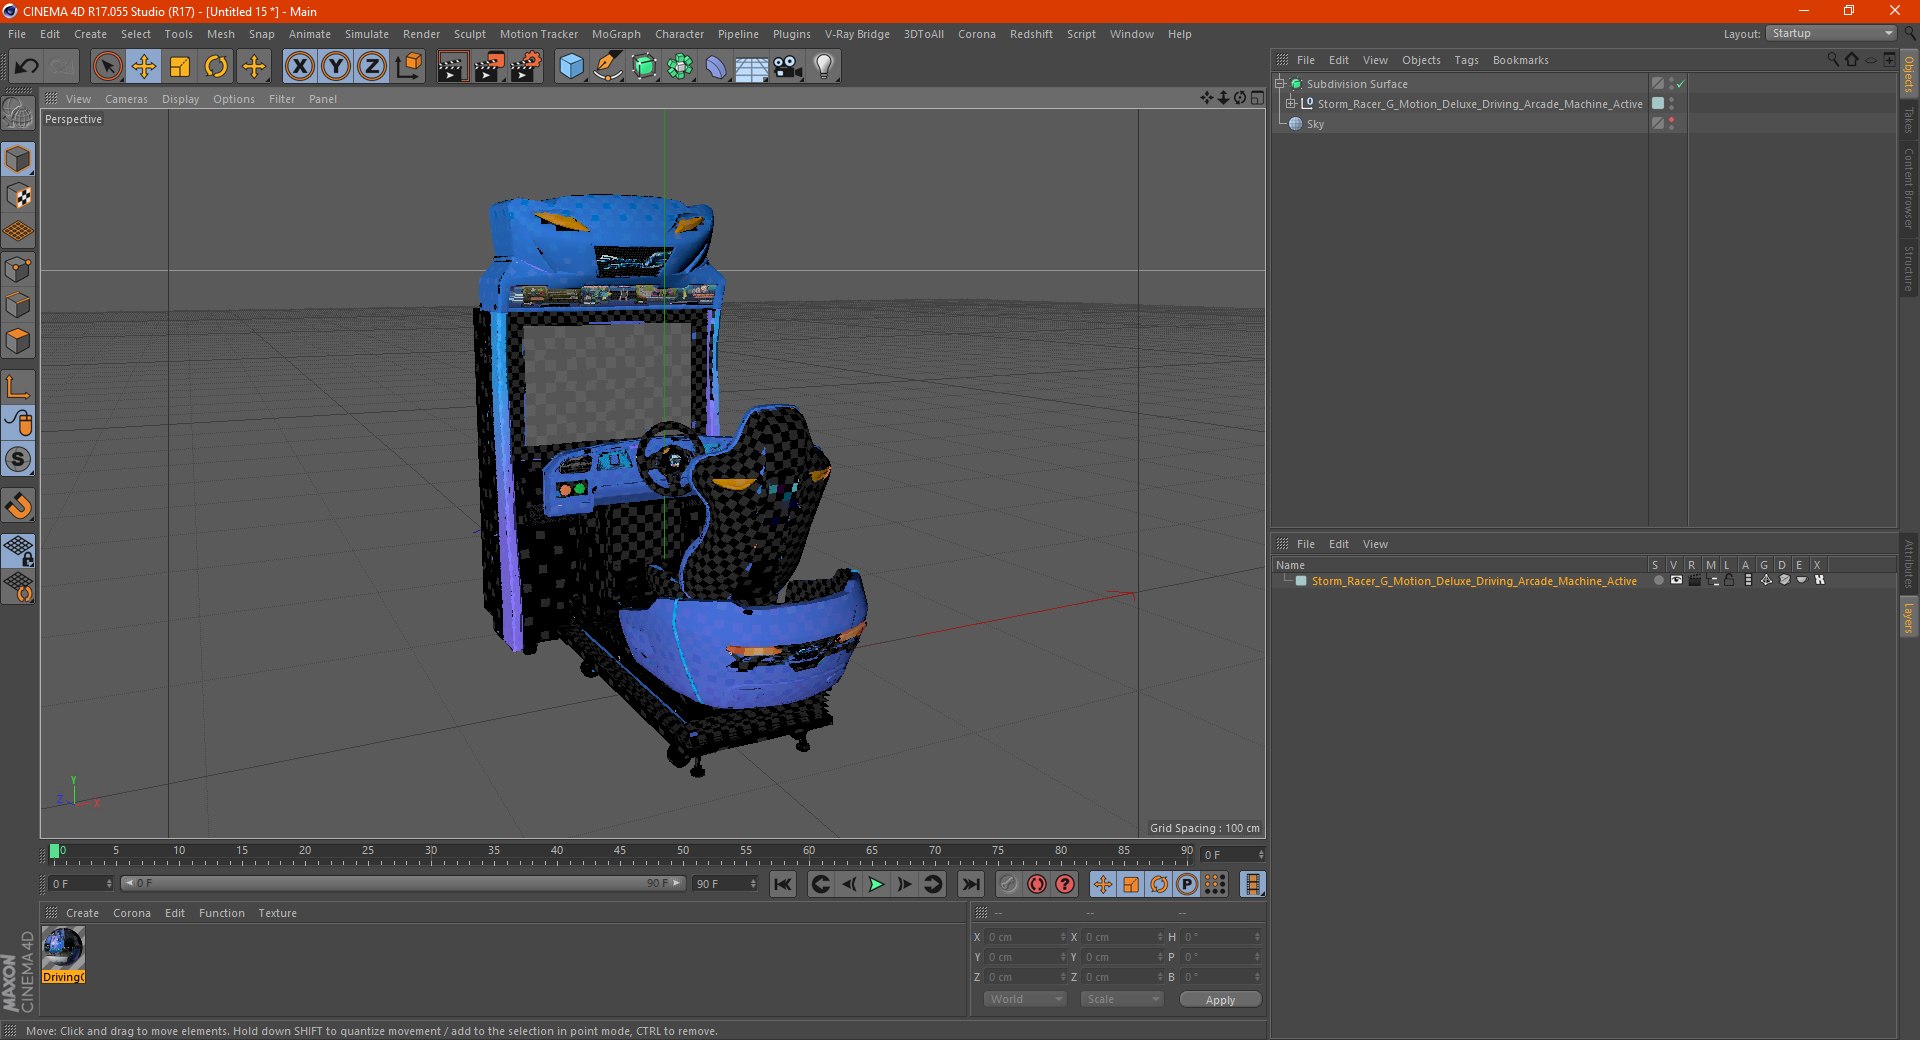Open the Layout Startup dropdown
Viewport: 1920px width, 1040px height.
[x=1832, y=34]
